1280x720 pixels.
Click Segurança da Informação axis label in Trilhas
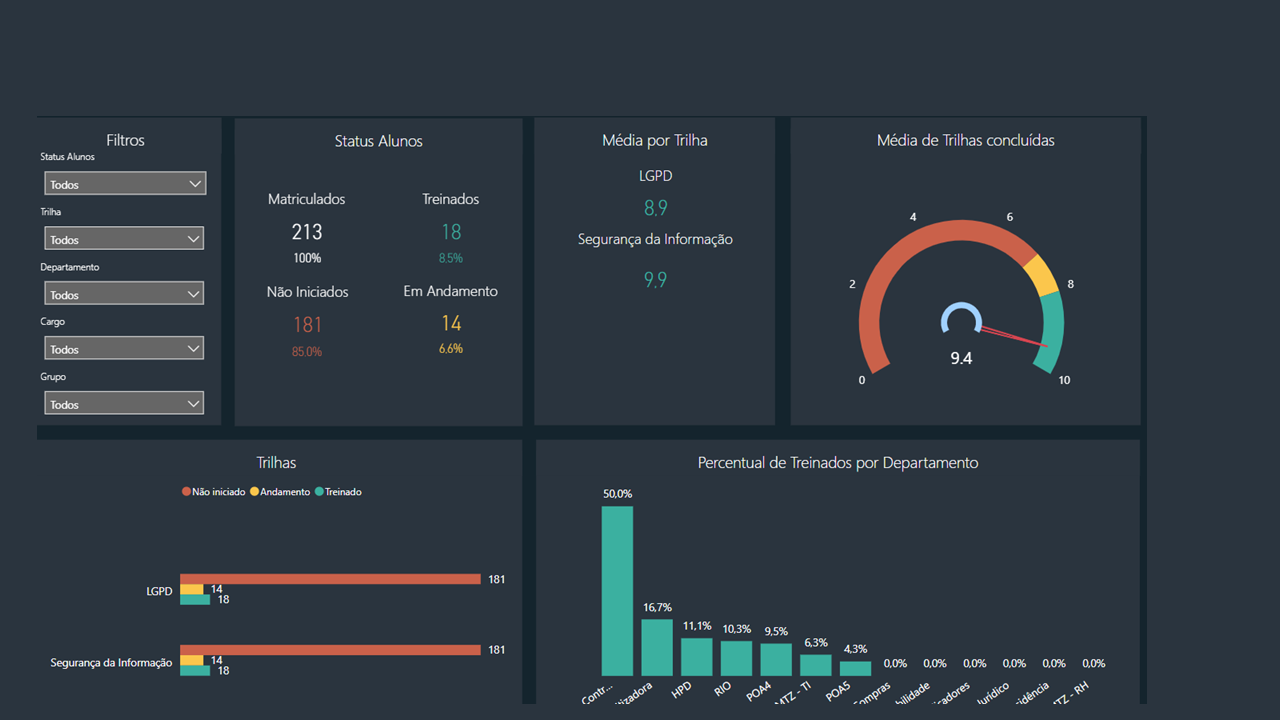(x=111, y=662)
